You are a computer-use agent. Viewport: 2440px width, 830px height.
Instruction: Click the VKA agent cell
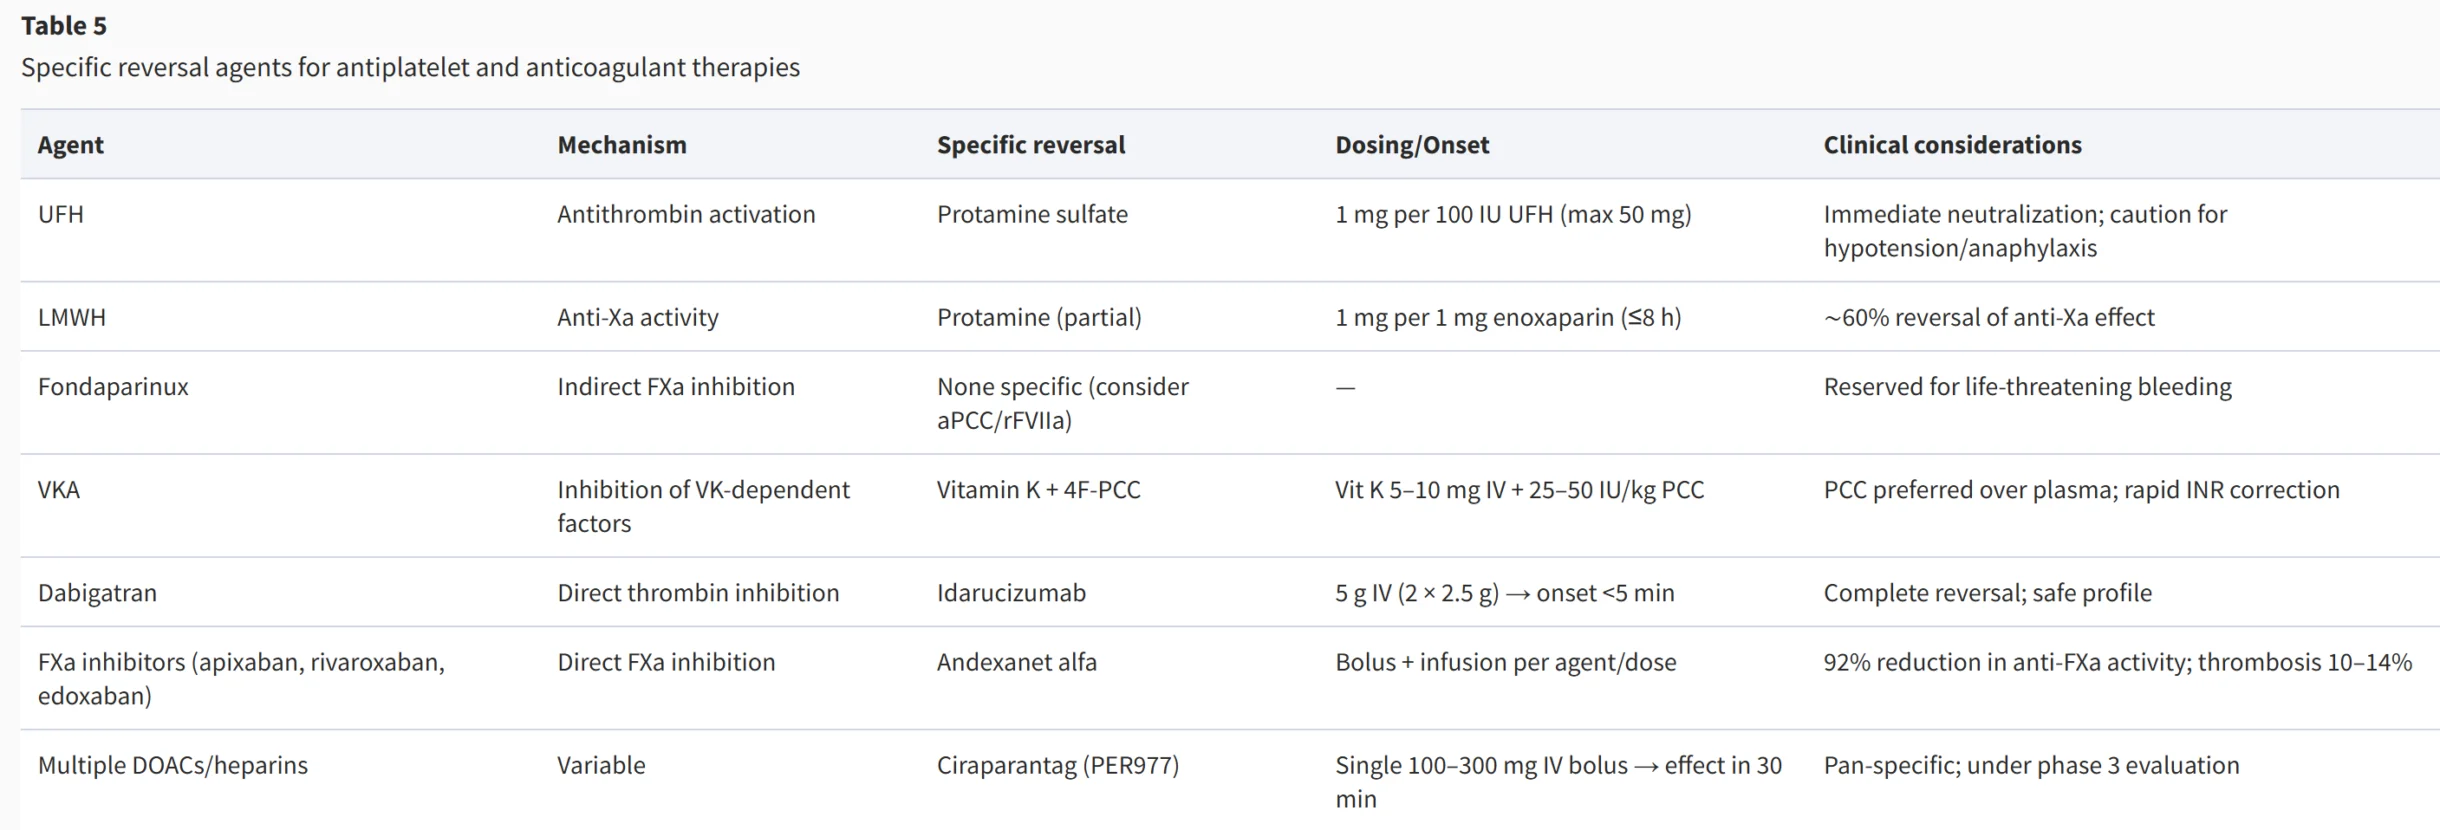[59, 489]
